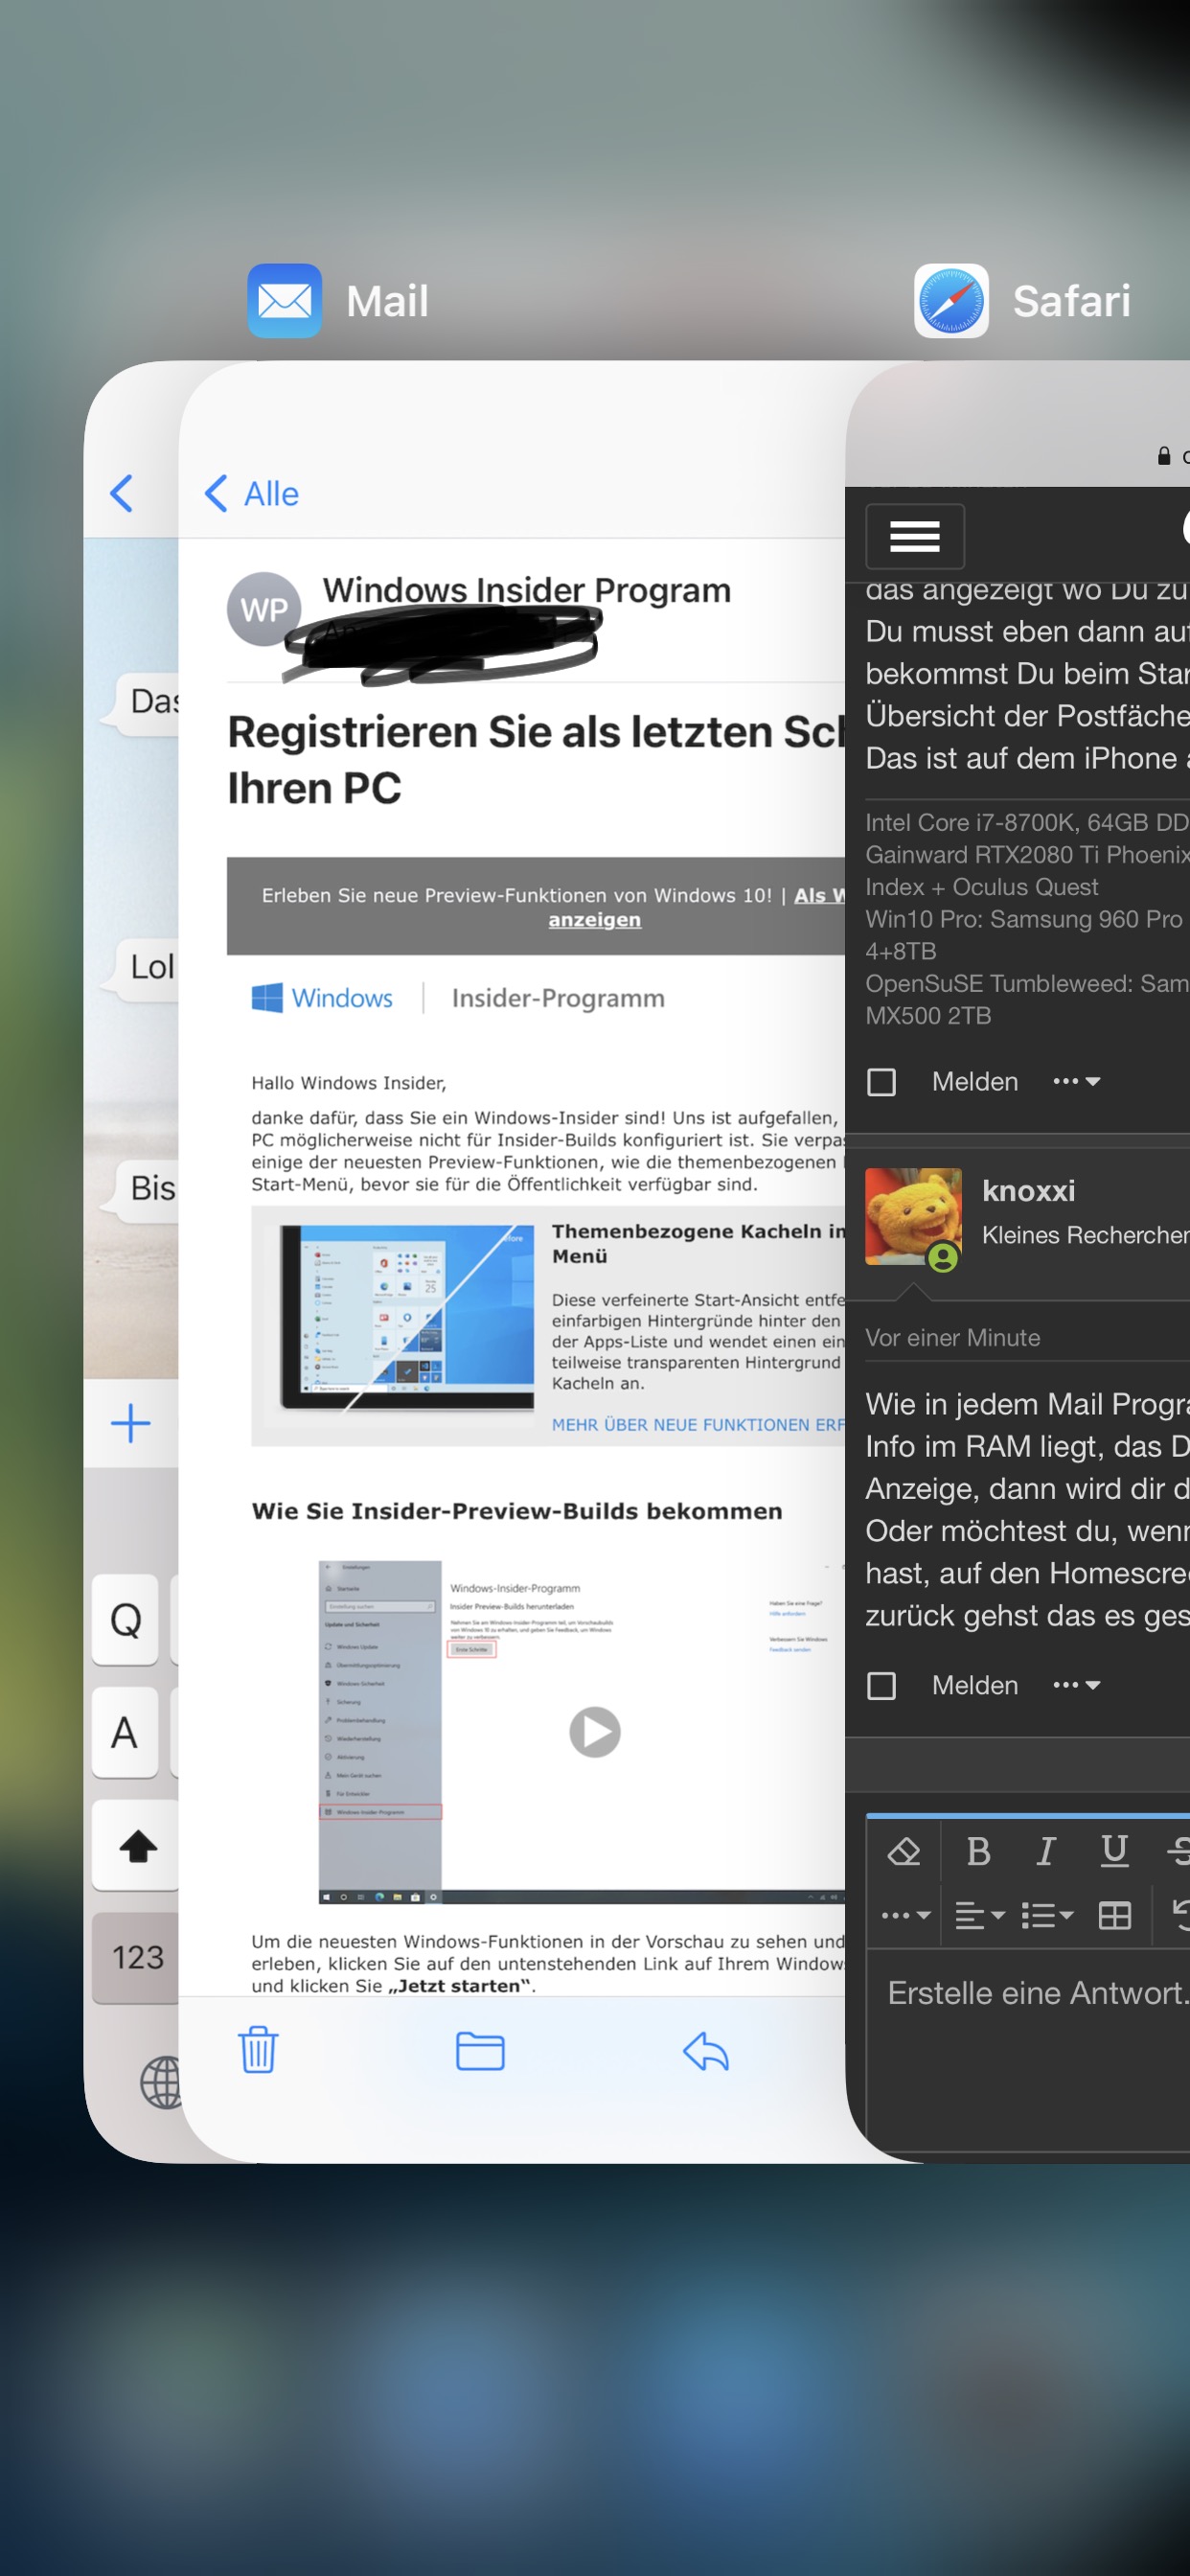
Task: Tap the trash icon in Mail toolbar
Action: click(258, 2050)
